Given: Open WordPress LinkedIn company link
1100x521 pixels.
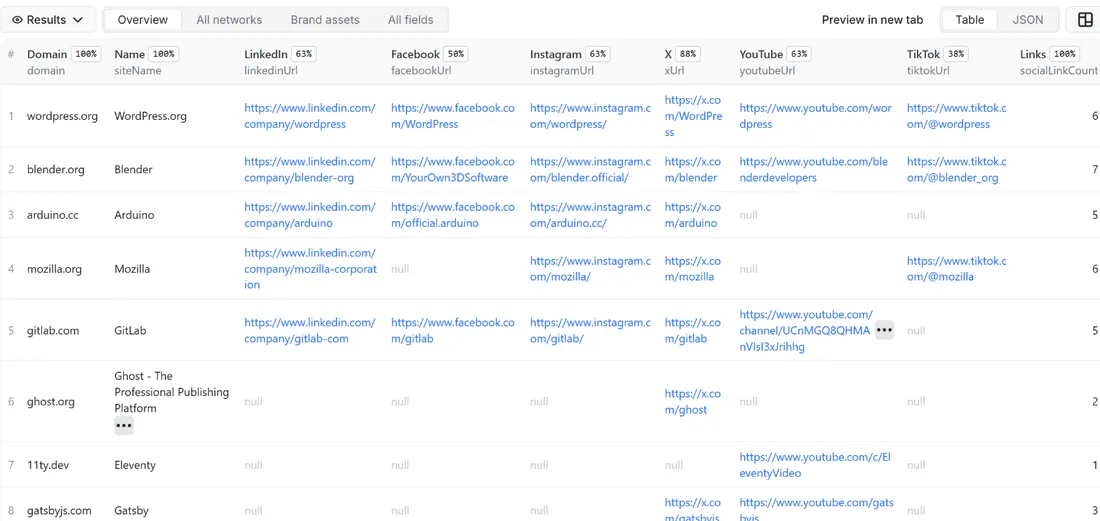Looking at the screenshot, I should pyautogui.click(x=310, y=116).
